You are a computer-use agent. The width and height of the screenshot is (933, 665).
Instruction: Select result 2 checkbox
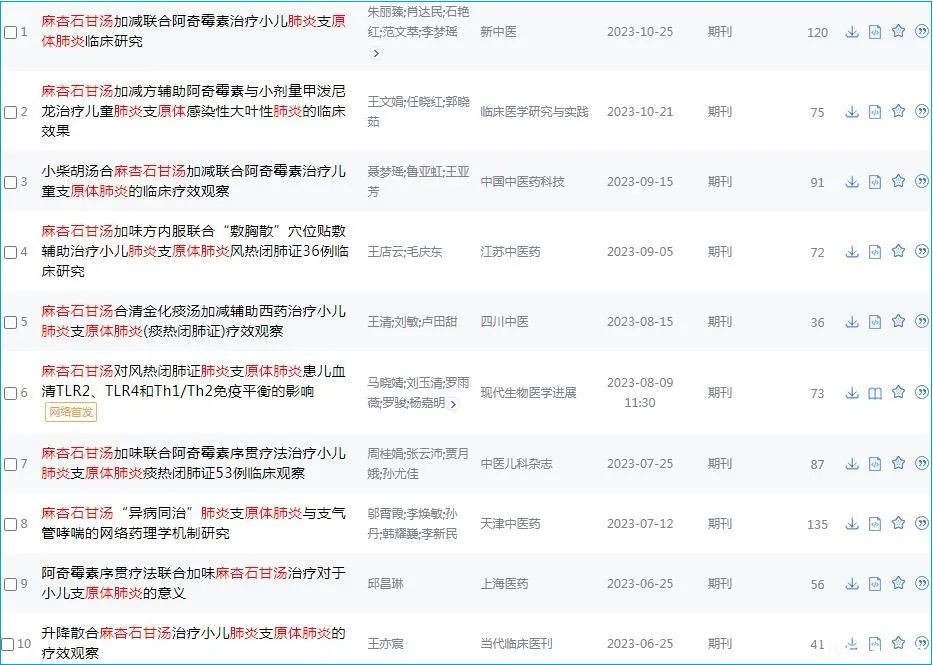click(x=11, y=112)
